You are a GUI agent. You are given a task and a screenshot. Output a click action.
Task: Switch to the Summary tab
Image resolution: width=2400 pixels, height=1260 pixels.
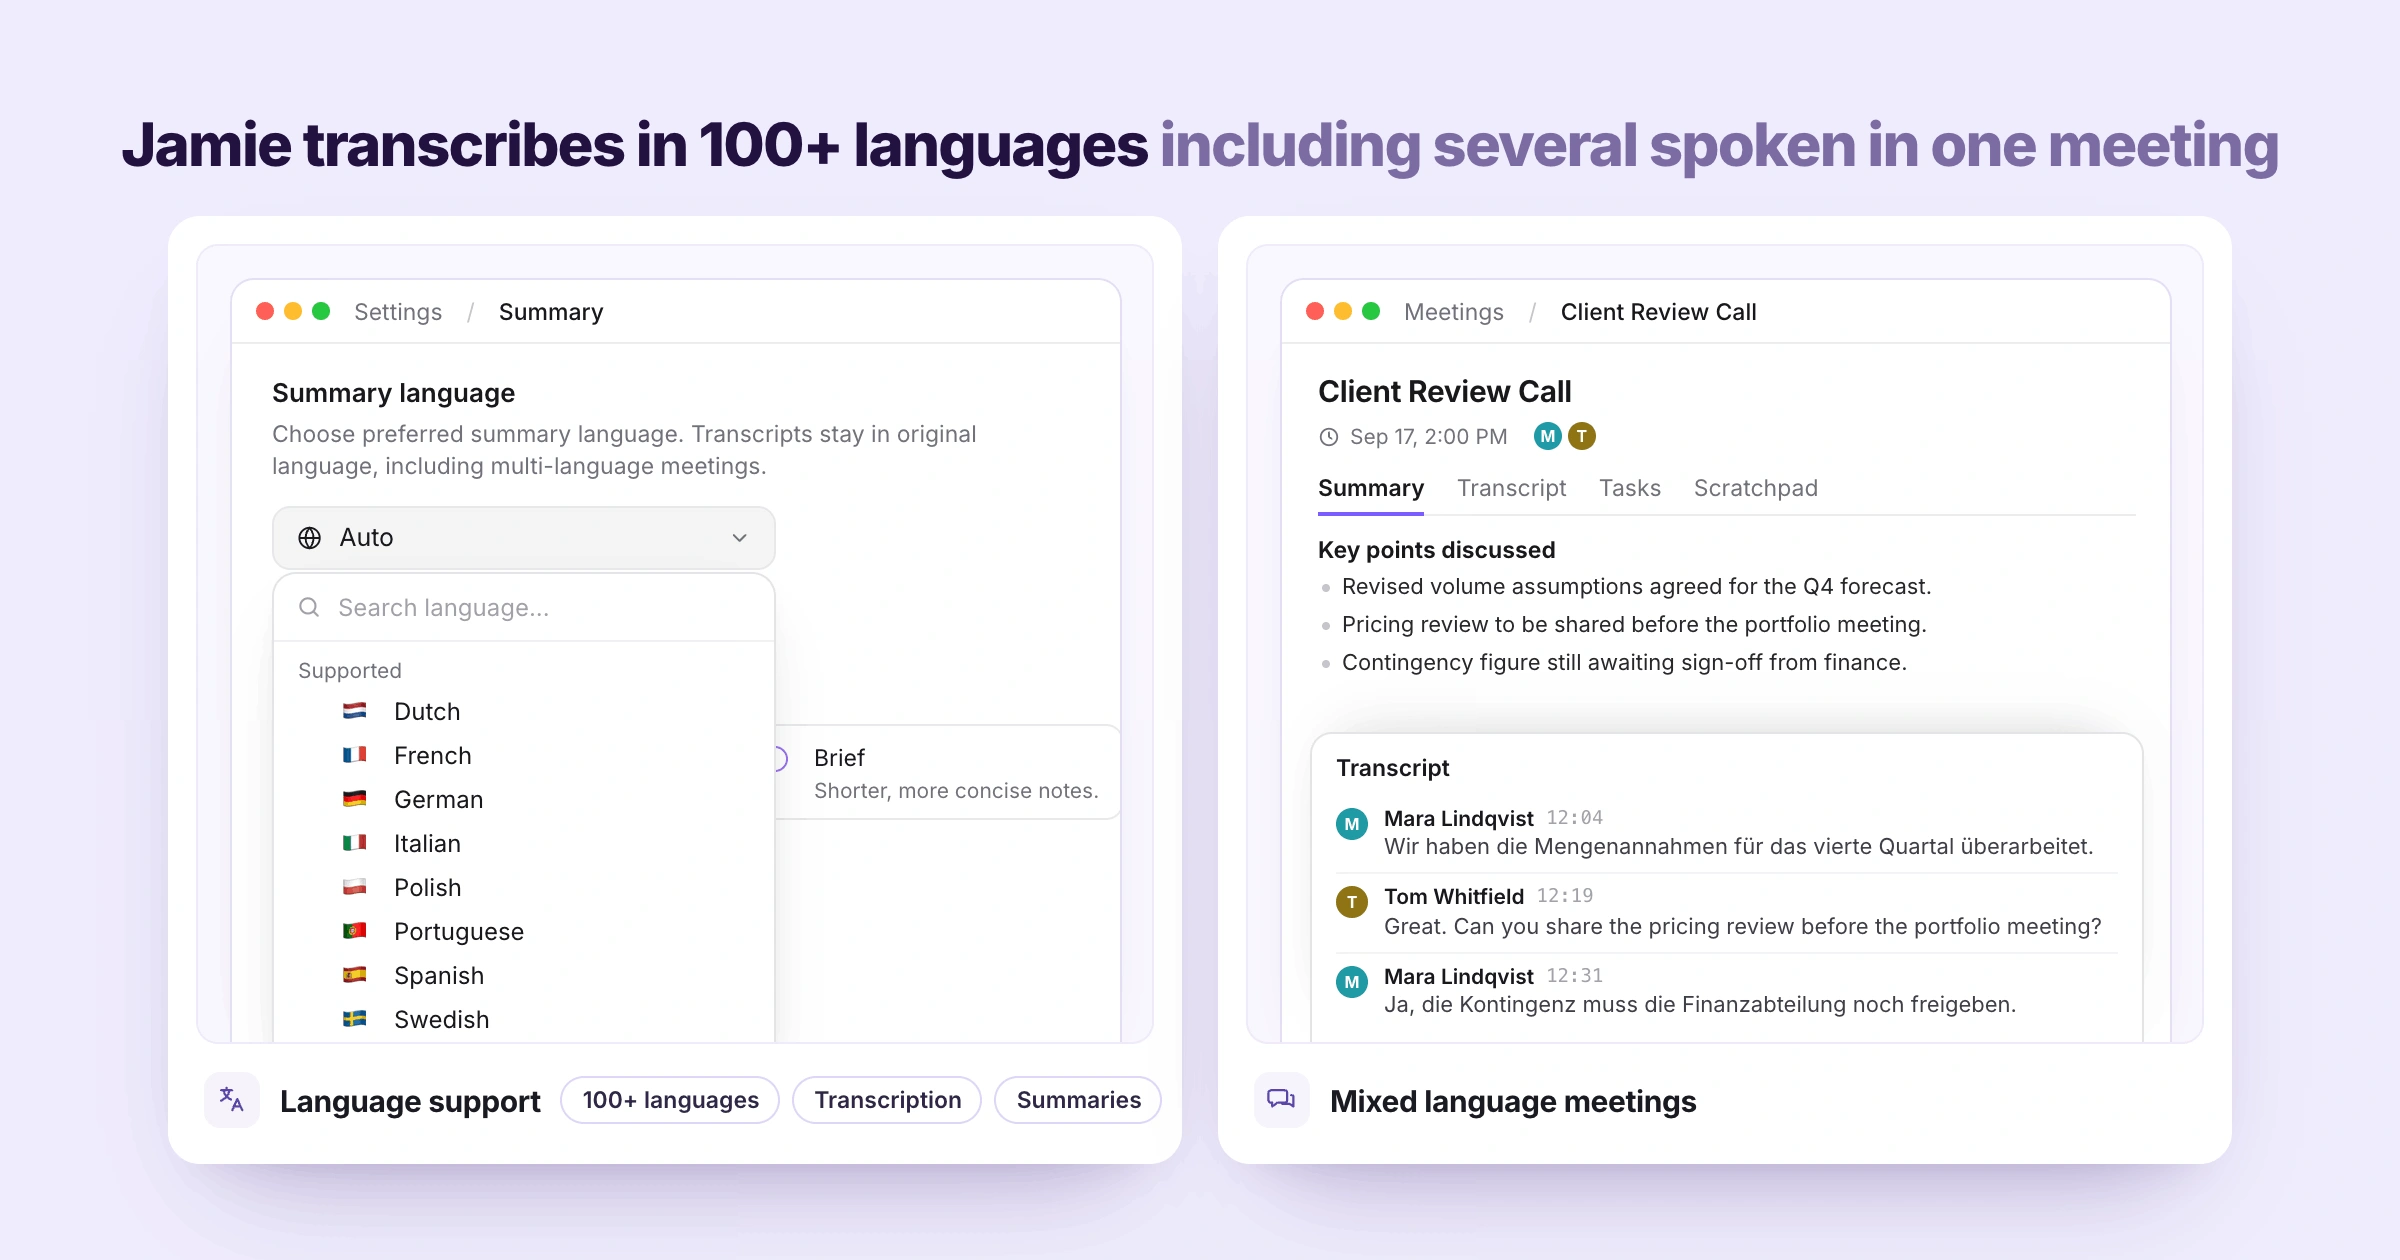(x=1371, y=488)
